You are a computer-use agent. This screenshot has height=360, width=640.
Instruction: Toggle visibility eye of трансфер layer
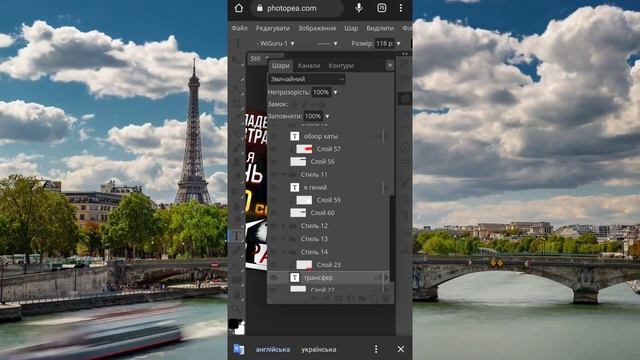(274, 278)
